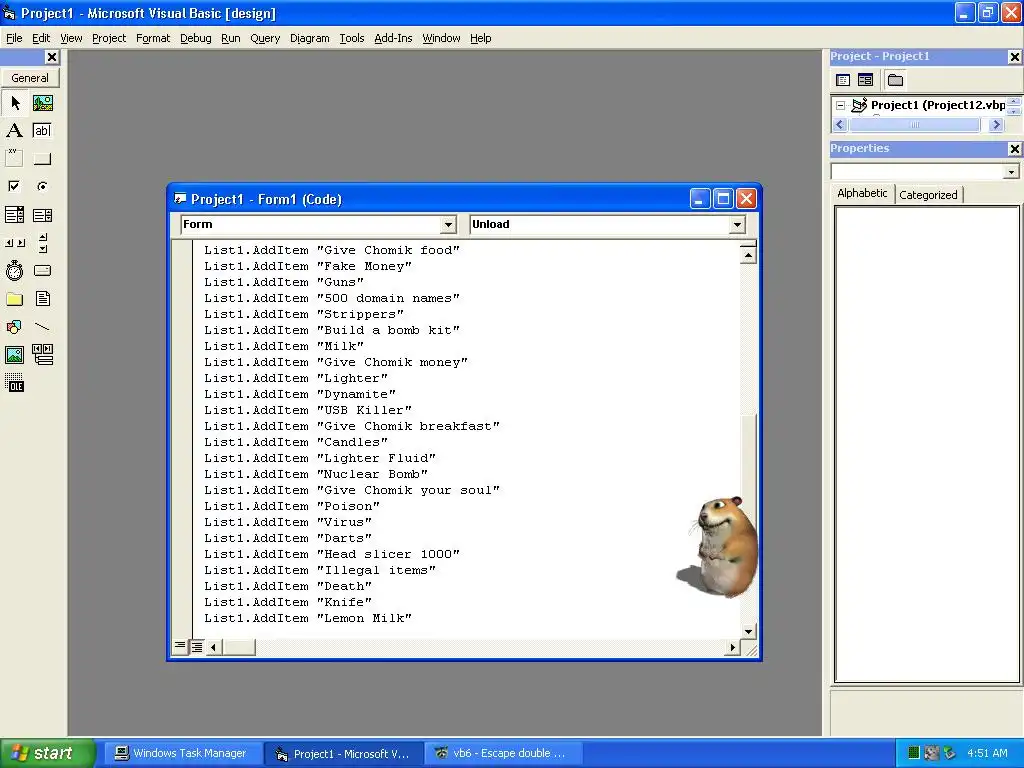The width and height of the screenshot is (1024, 768).
Task: Open the Query menu
Action: click(265, 38)
